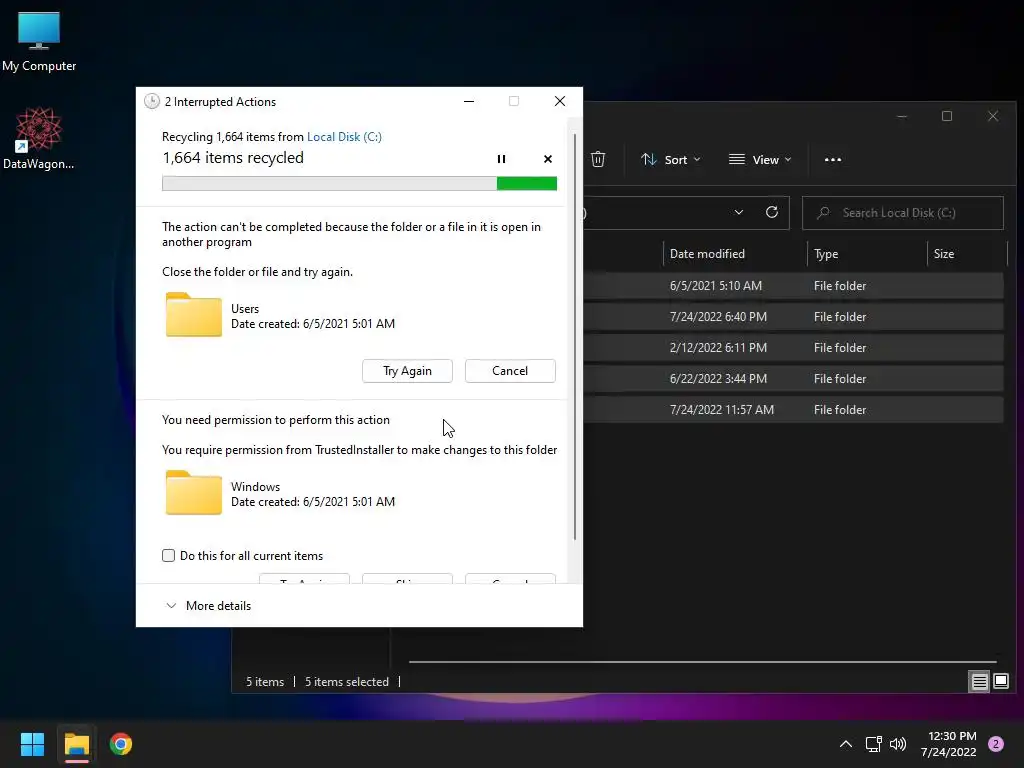Image resolution: width=1024 pixels, height=768 pixels.
Task: Expand address bar history dropdown
Action: point(739,212)
